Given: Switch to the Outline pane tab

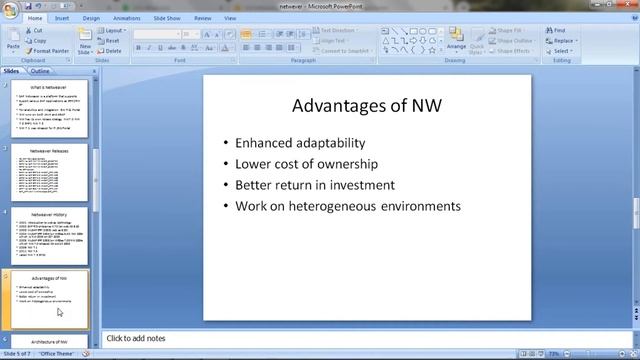Looking at the screenshot, I should tap(40, 71).
